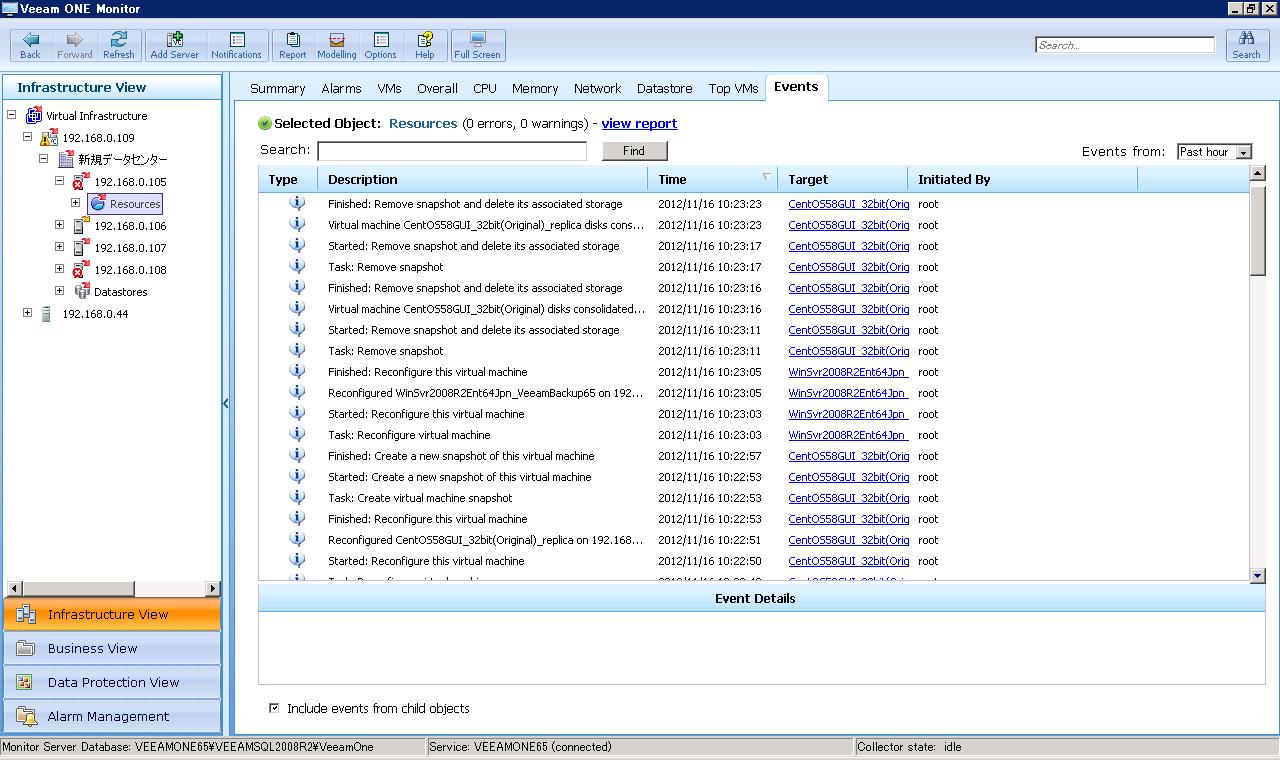Open the view report link
This screenshot has width=1280, height=760.
click(x=639, y=124)
